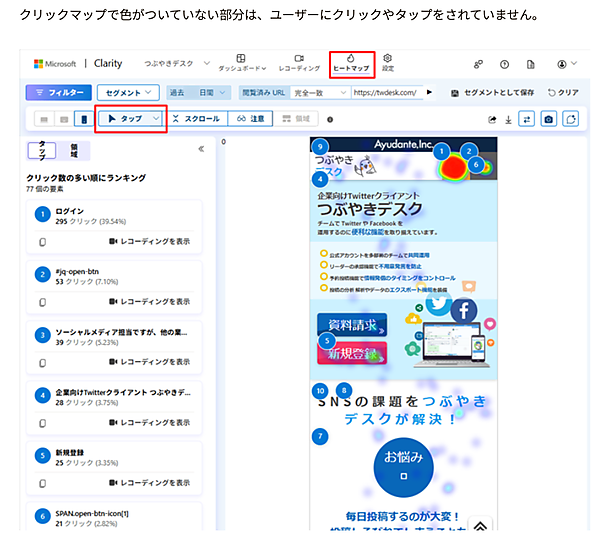Select the mobile device view icon
The height and width of the screenshot is (552, 600).
pyautogui.click(x=84, y=119)
